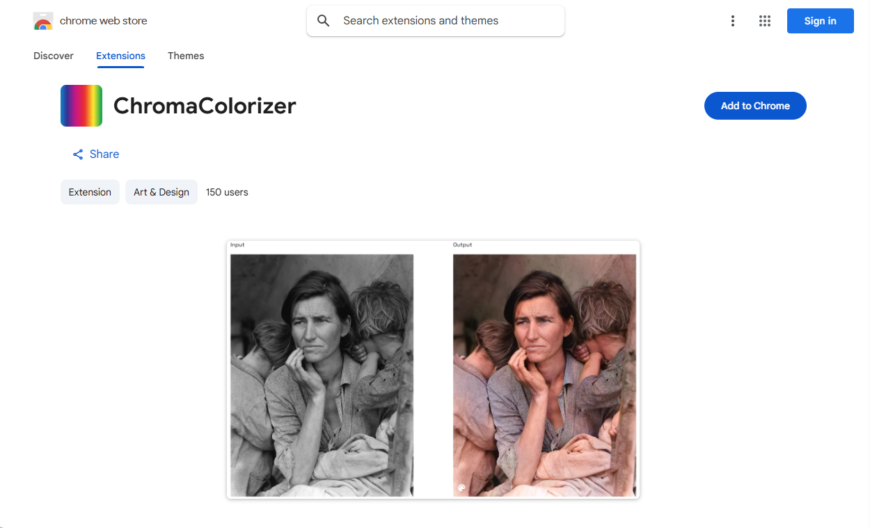The image size is (870, 528).
Task: Click the ChromaColorizer extension title
Action: point(205,105)
